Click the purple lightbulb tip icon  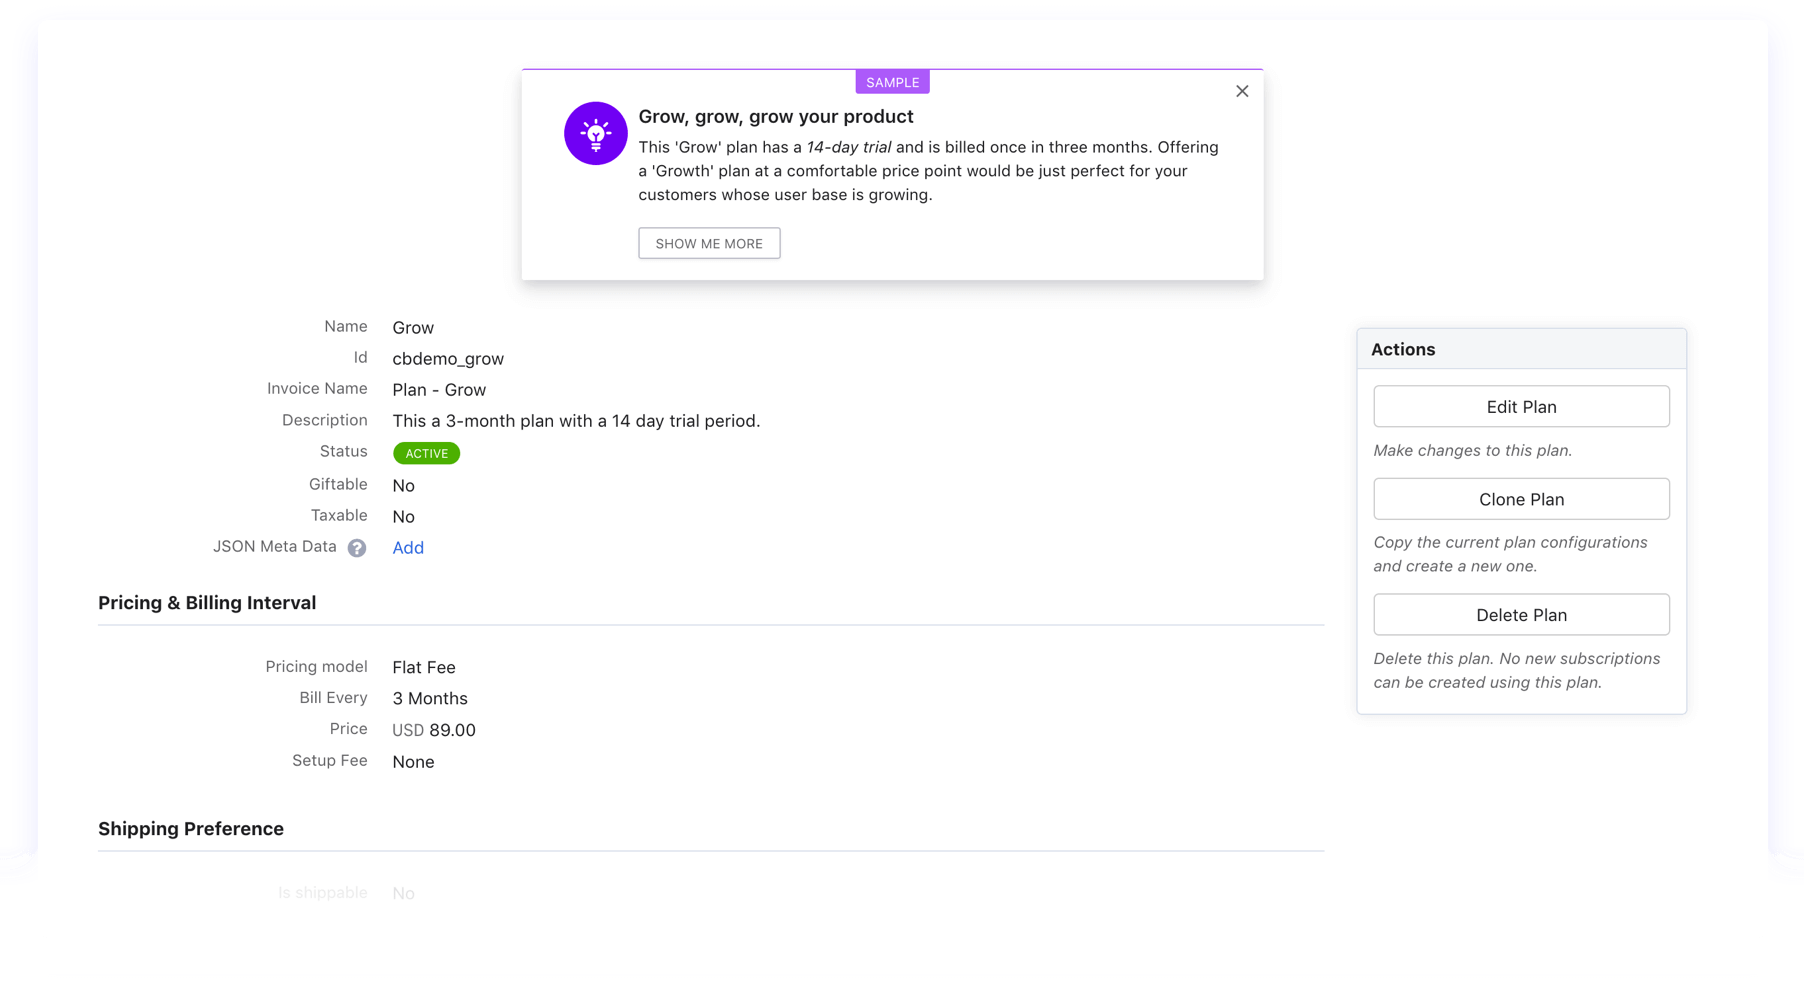(x=595, y=133)
